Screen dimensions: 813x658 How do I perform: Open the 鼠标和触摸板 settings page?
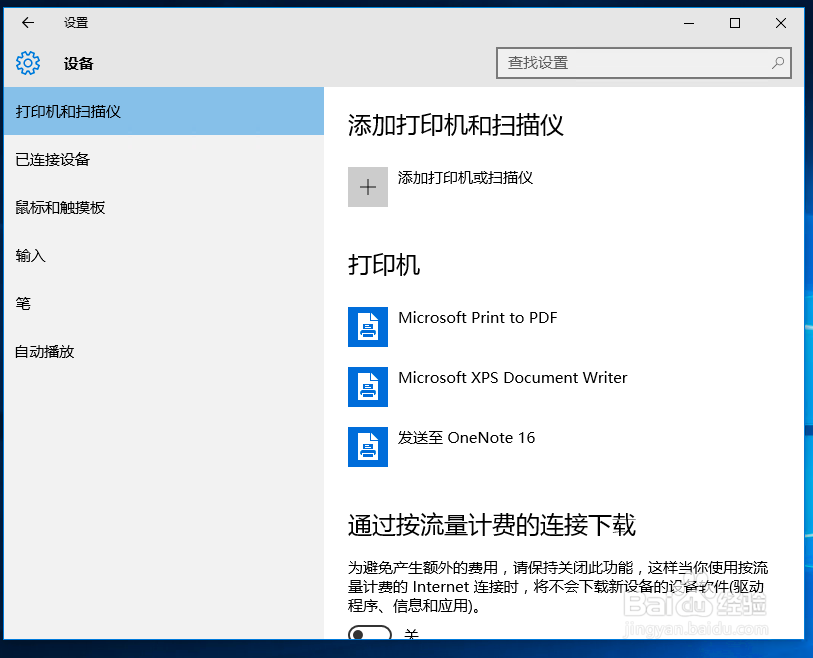coord(60,207)
